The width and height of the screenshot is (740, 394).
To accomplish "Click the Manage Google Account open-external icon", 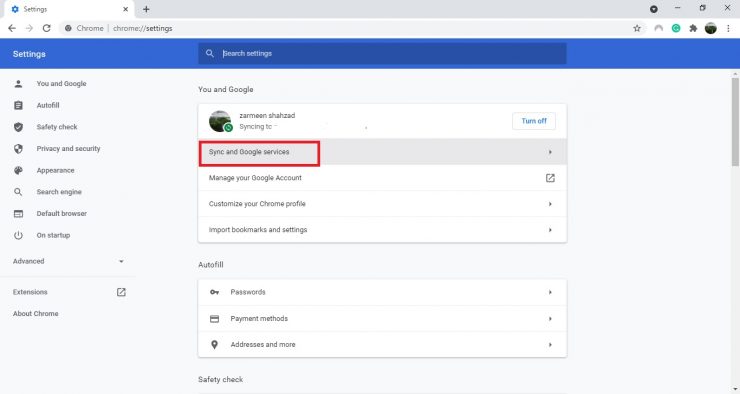I will (550, 178).
